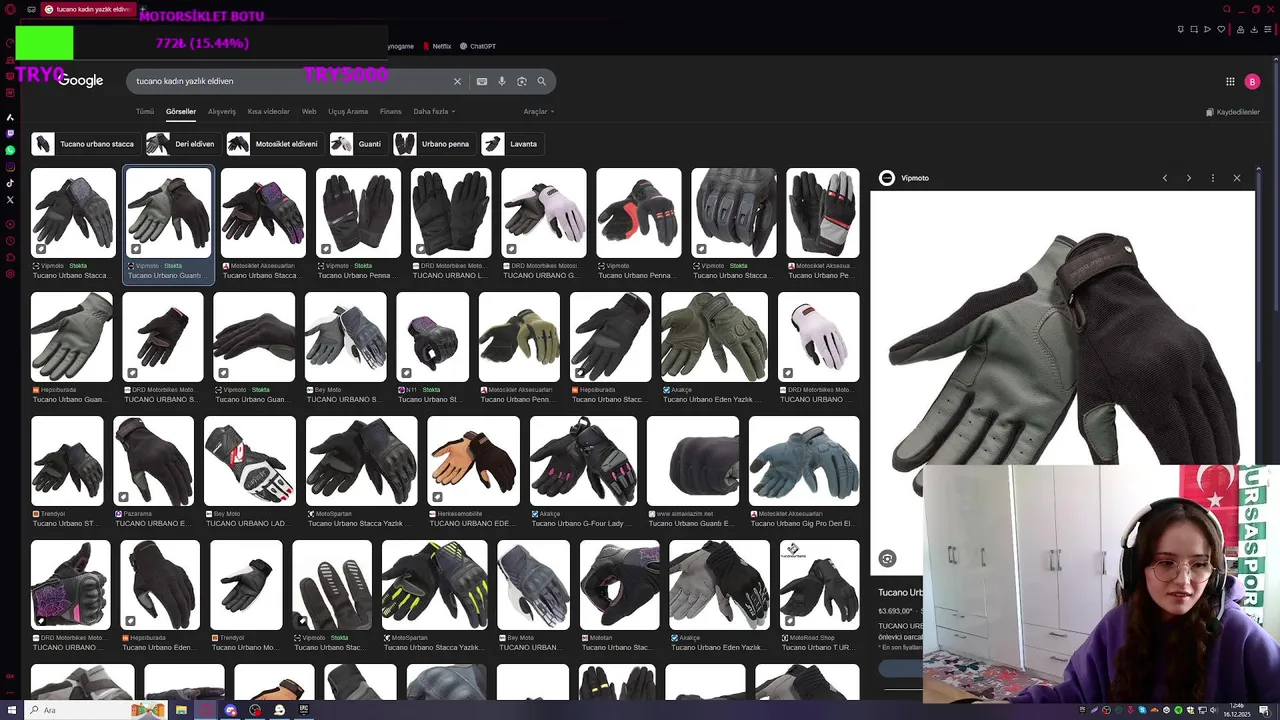The height and width of the screenshot is (720, 1280).
Task: Click the Google logo
Action: pyautogui.click(x=80, y=81)
